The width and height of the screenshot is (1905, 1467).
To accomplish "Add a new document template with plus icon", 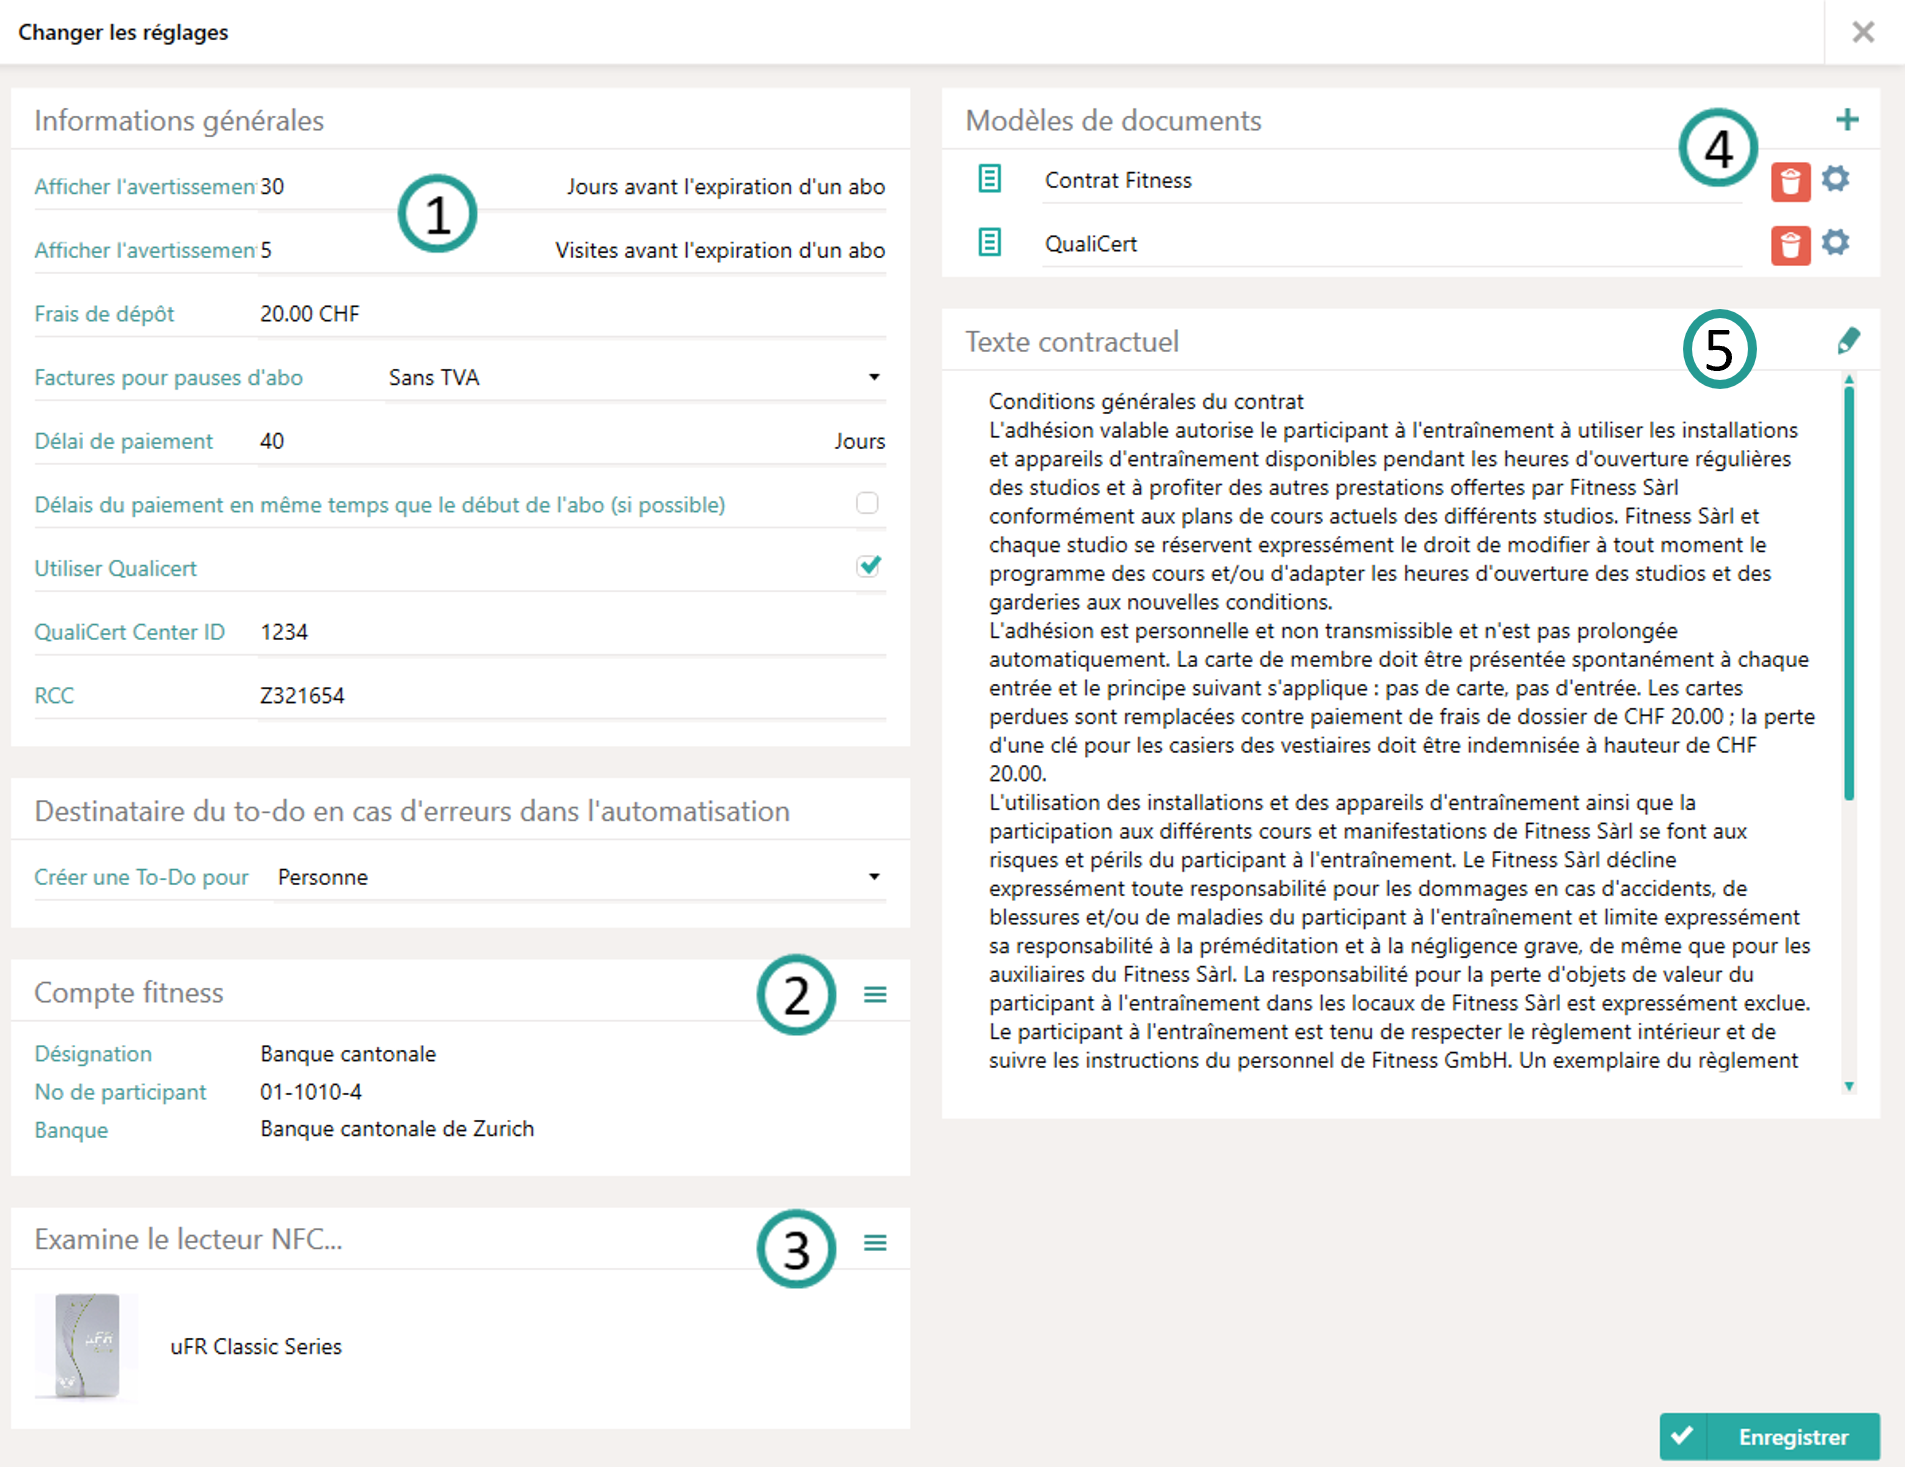I will (1847, 120).
